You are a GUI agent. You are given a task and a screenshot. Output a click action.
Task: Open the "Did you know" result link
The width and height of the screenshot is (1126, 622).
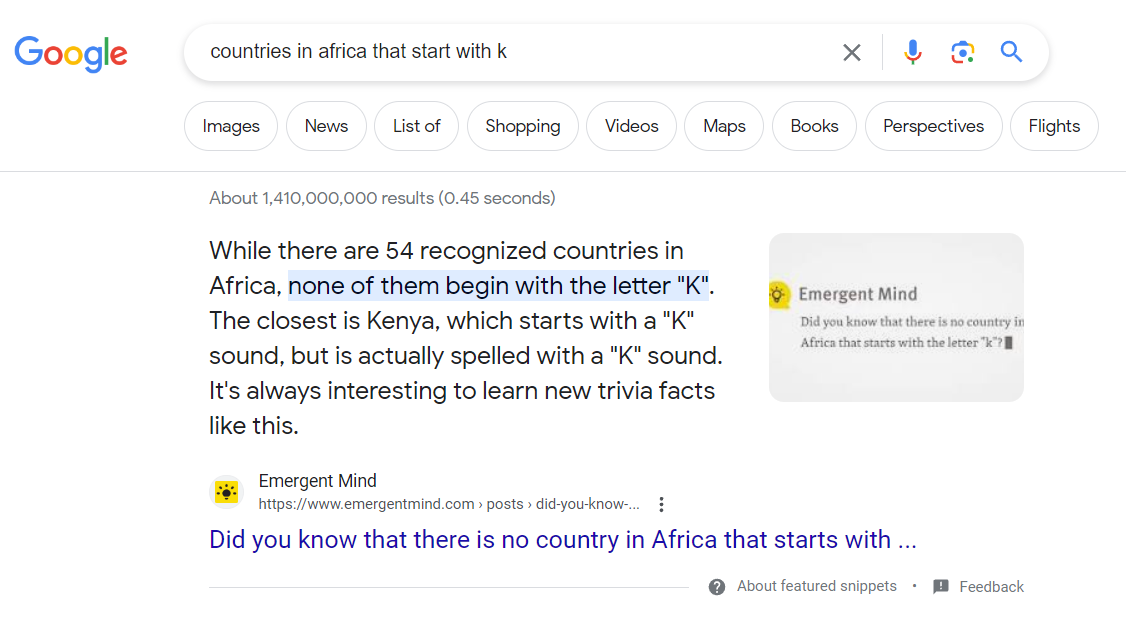[562, 540]
